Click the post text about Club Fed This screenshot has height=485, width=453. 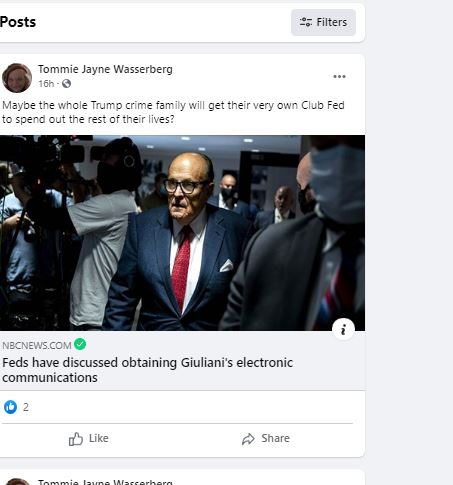[173, 112]
